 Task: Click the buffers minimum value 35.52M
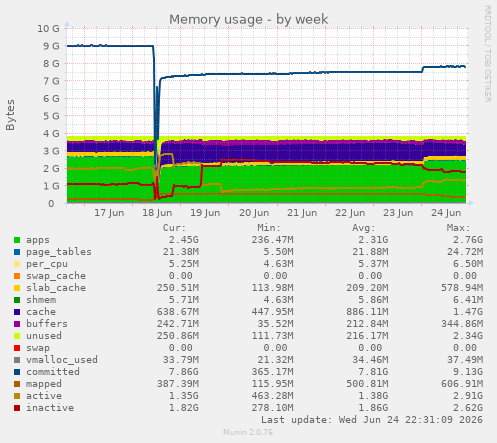point(275,324)
